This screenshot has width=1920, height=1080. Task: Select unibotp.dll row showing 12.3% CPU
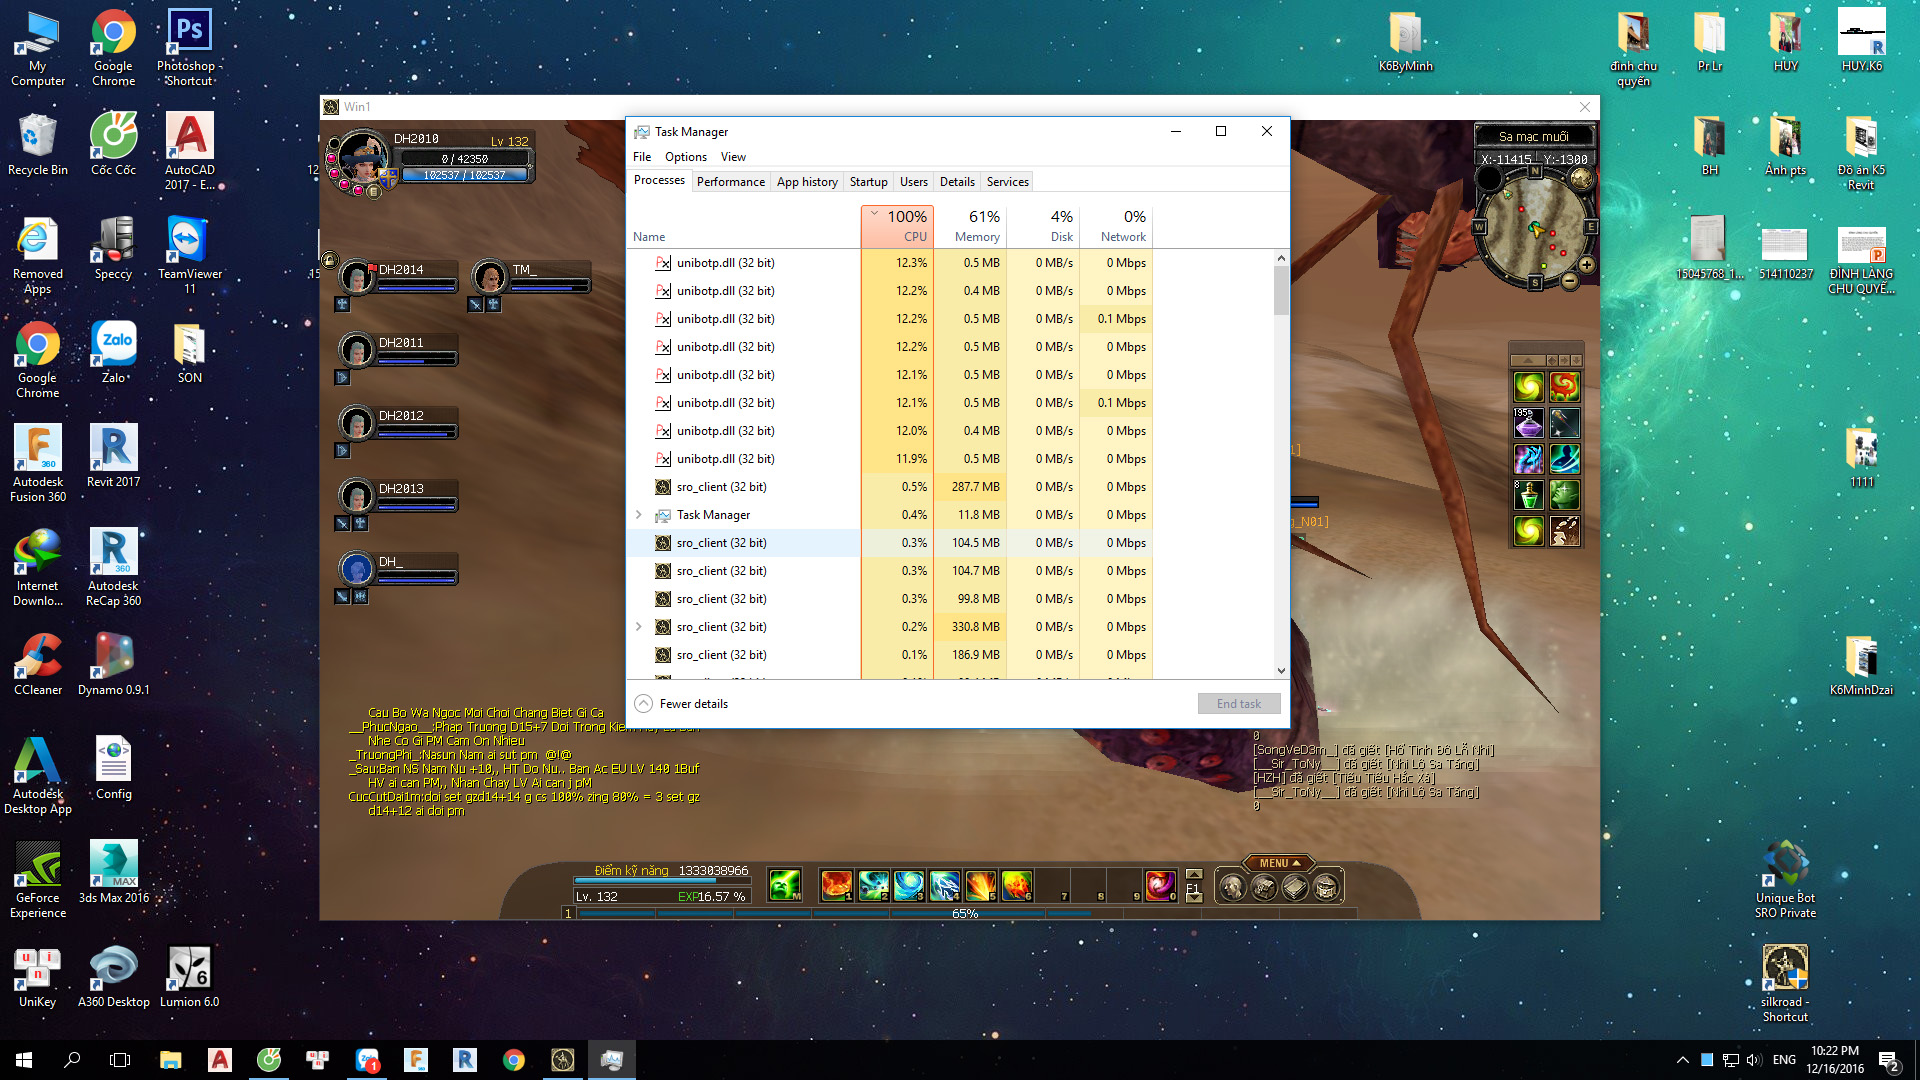pos(890,263)
